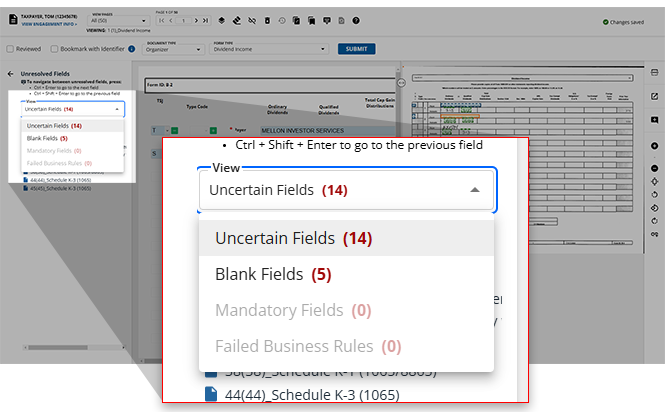
Task: Click the copy pages toolbar icon
Action: click(x=296, y=20)
